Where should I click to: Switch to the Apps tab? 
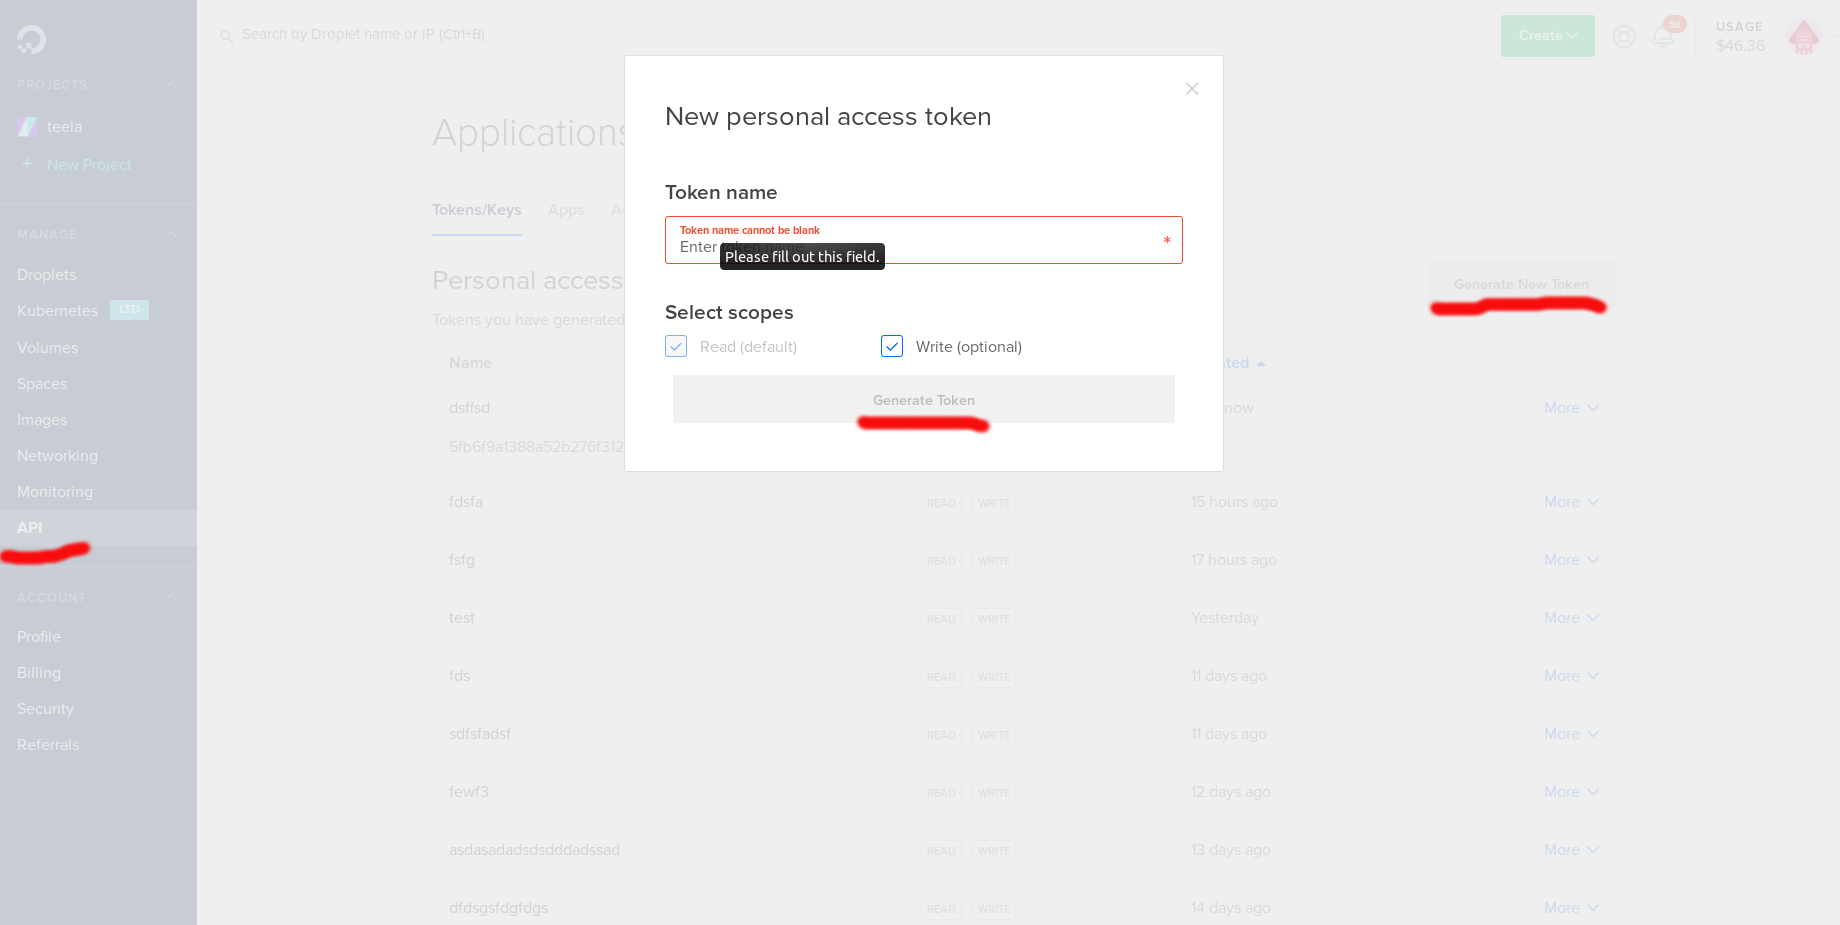566,210
